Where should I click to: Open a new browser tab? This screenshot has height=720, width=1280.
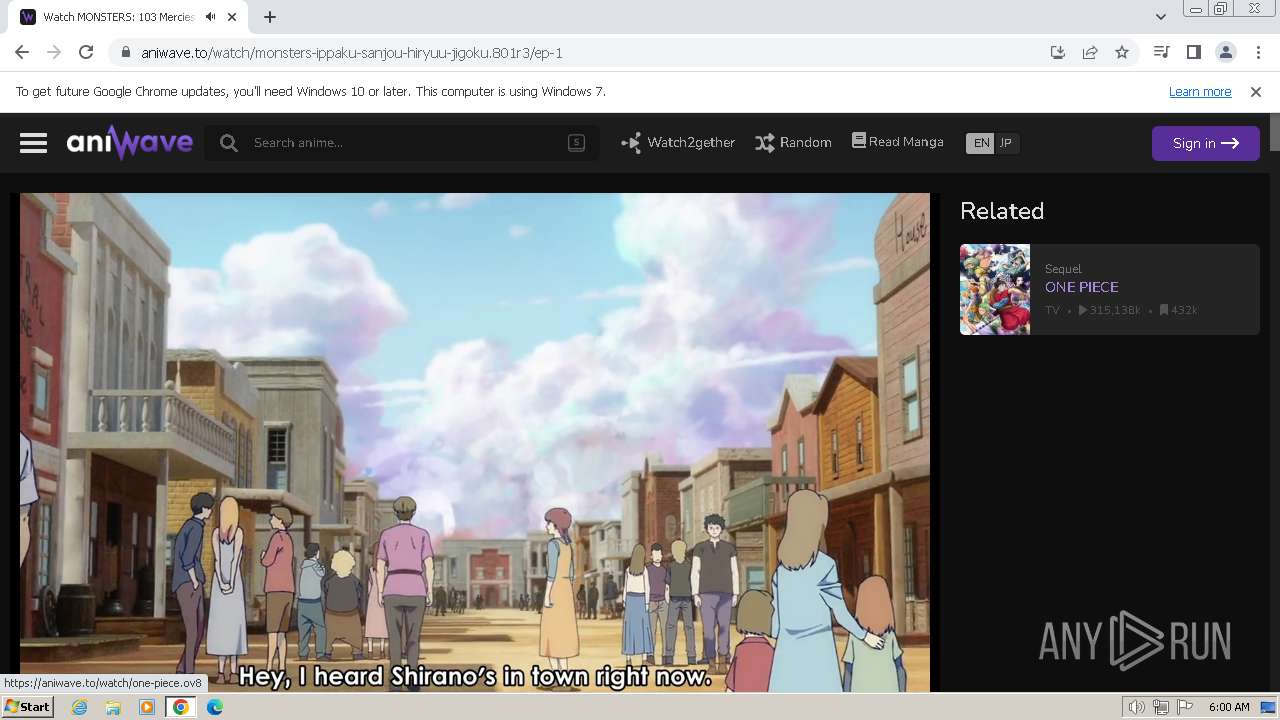270,17
